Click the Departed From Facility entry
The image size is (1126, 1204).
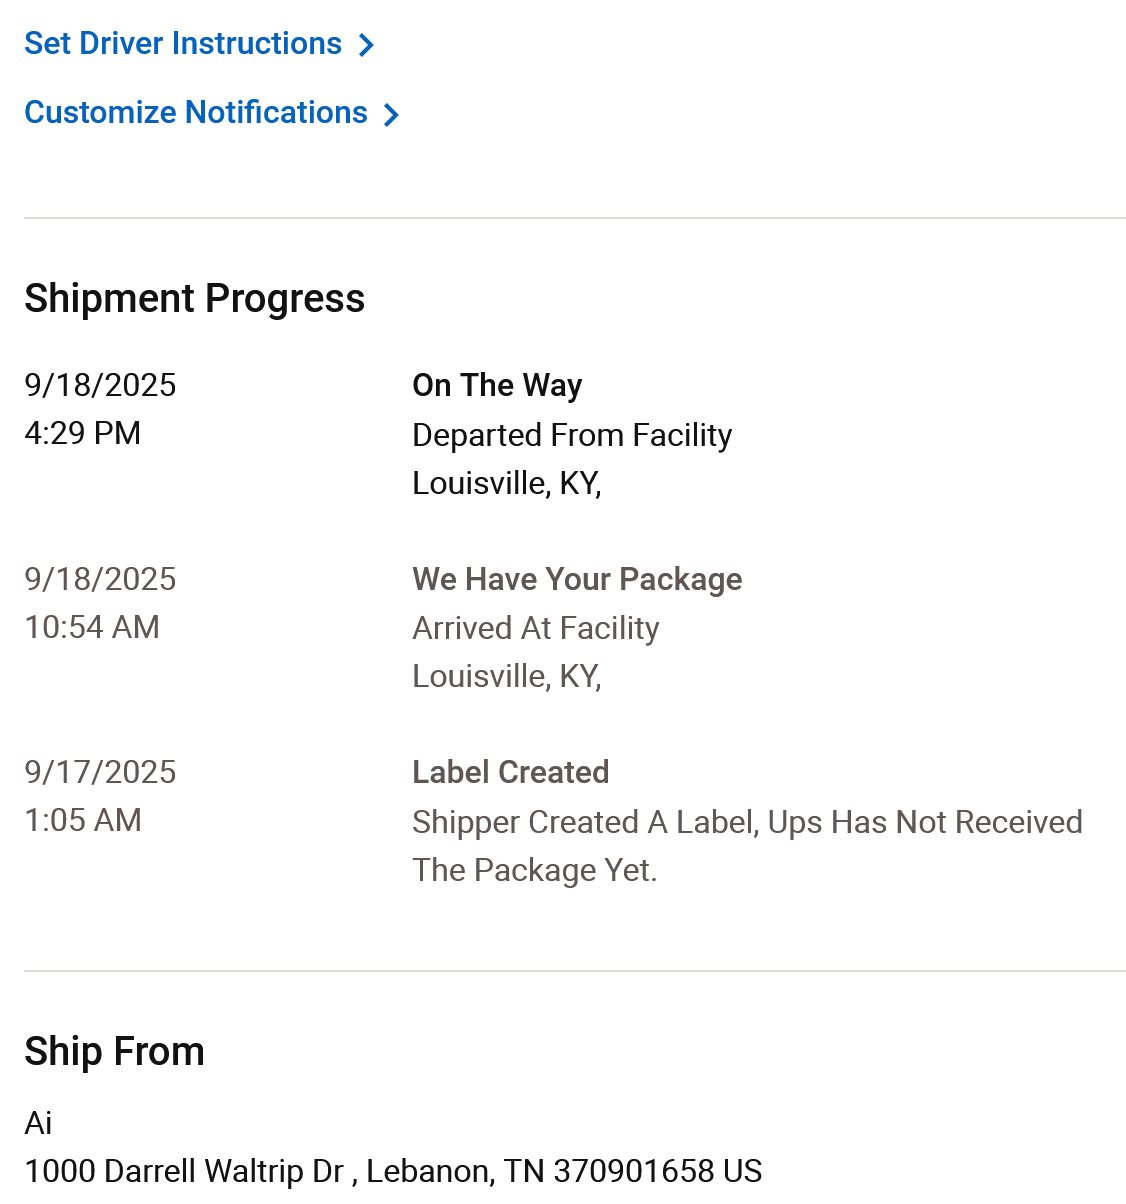point(571,435)
